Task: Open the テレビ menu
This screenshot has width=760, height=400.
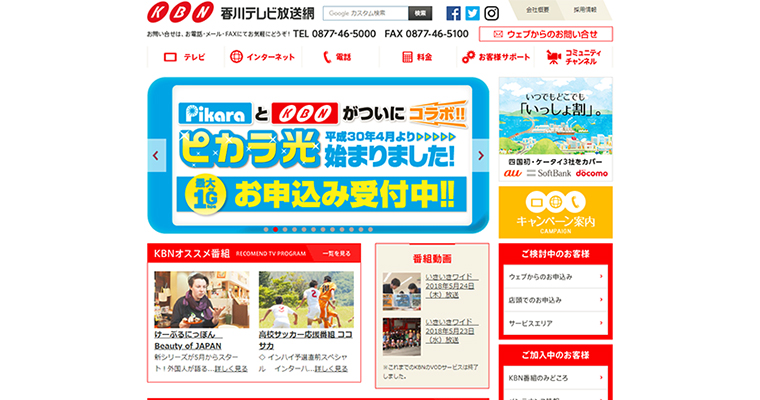Action: [186, 57]
